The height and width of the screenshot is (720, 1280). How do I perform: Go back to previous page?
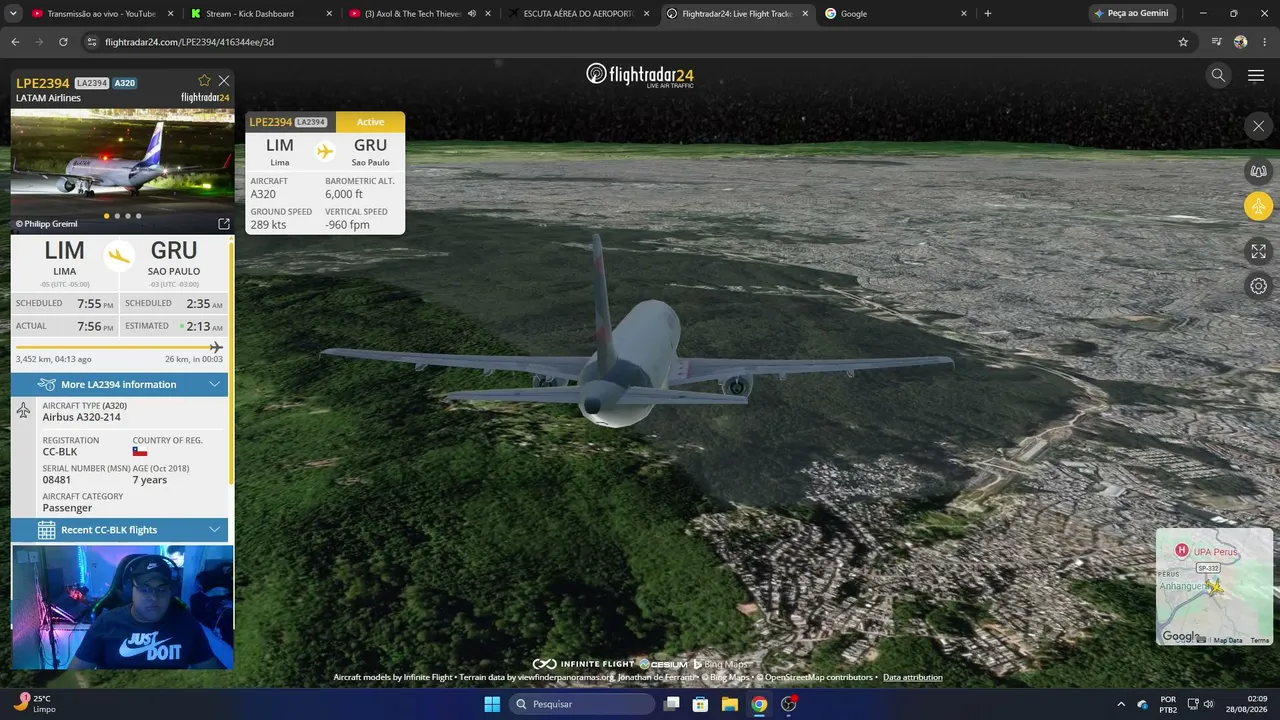point(15,42)
